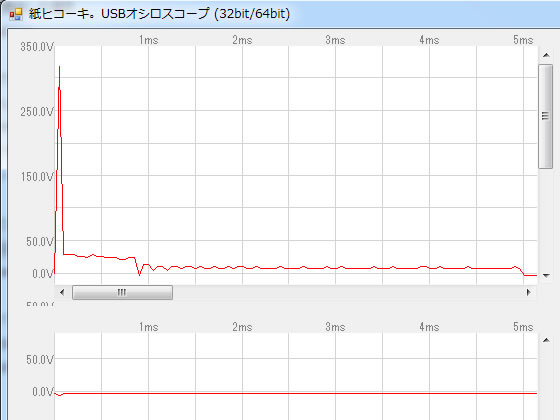Screen dimensions: 560x420
Task: Click lower chart's scroll up arrow
Action: click(x=546, y=340)
